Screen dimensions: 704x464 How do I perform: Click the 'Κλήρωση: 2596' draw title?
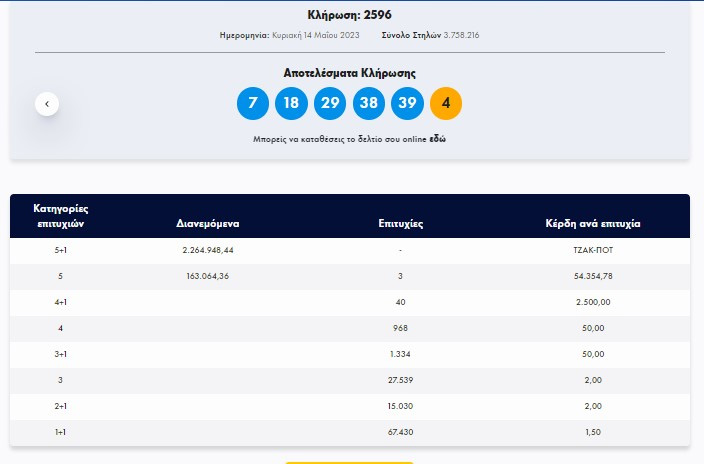tap(349, 14)
